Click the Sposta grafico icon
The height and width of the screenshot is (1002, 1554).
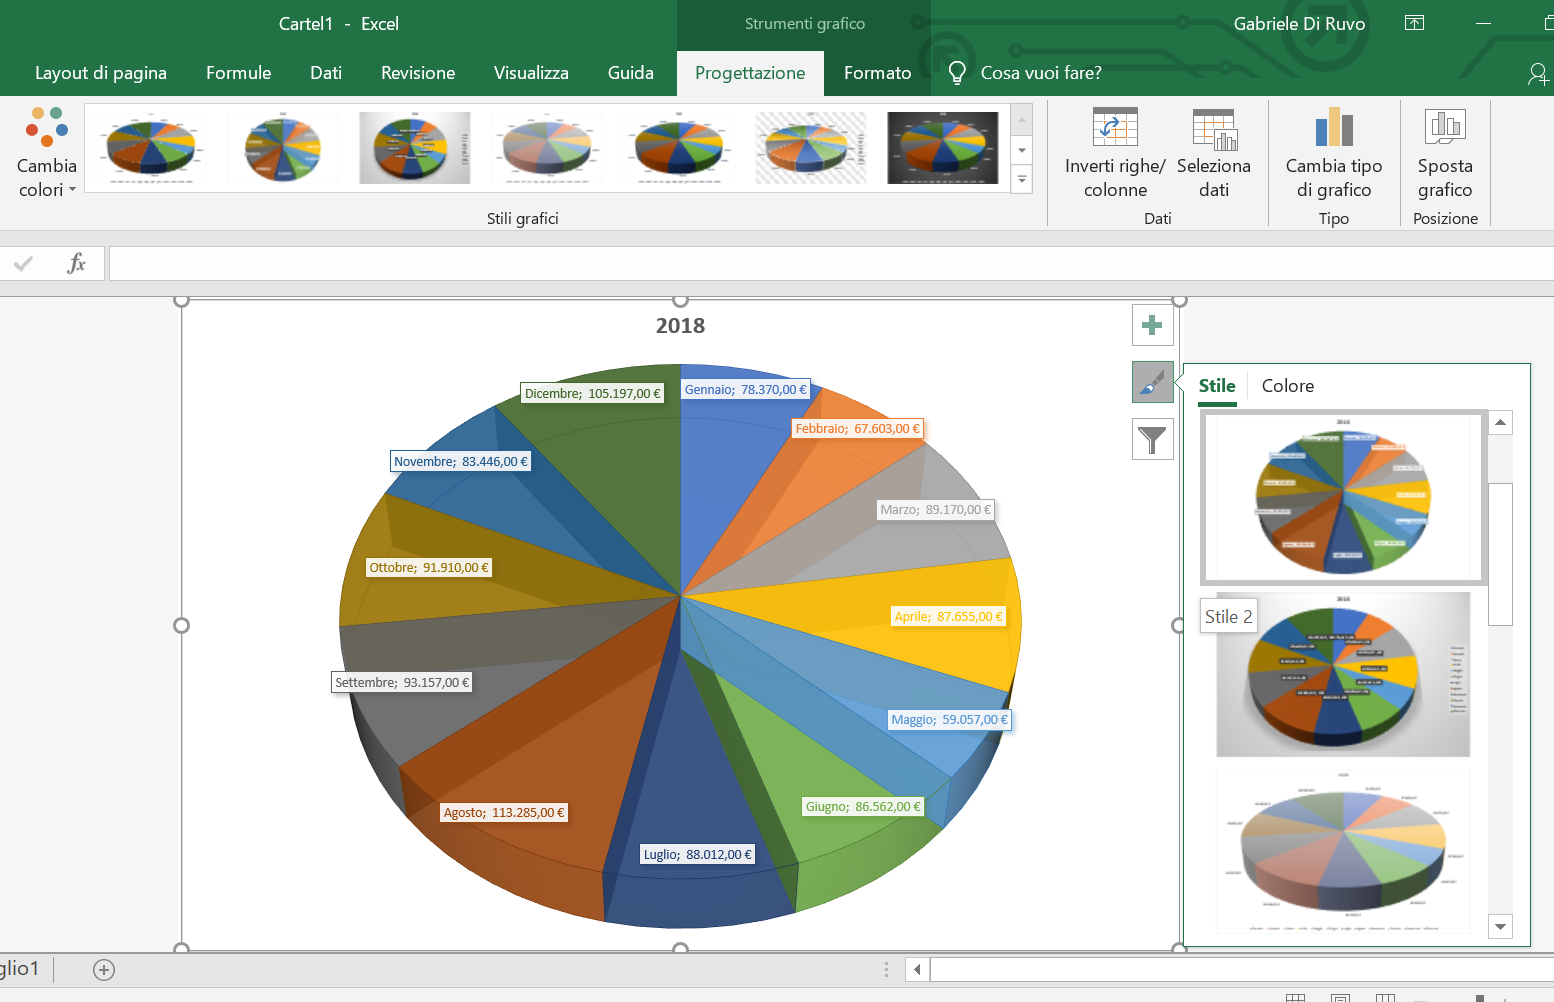click(1445, 128)
